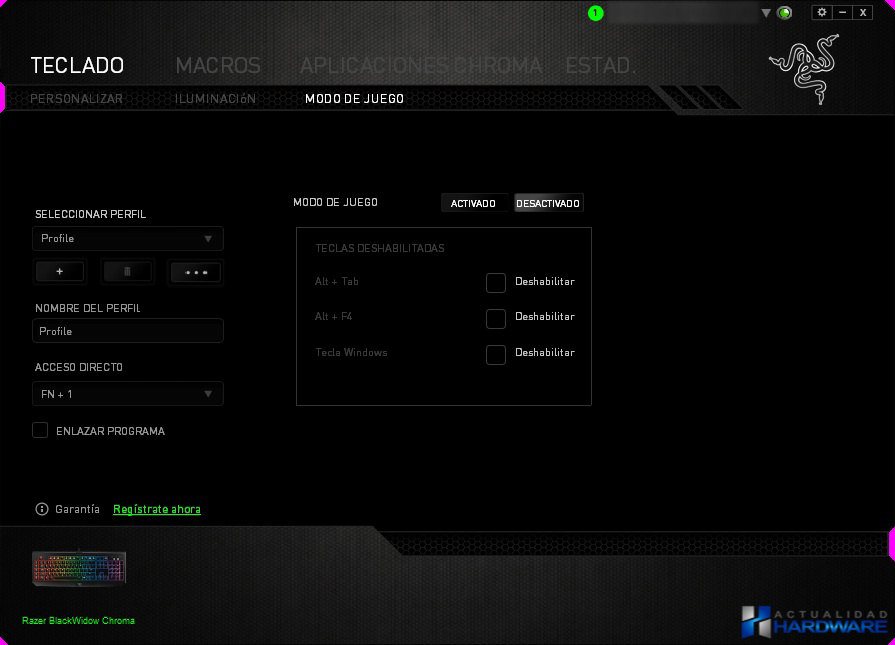Open the Iluminación sub-tab

click(215, 99)
